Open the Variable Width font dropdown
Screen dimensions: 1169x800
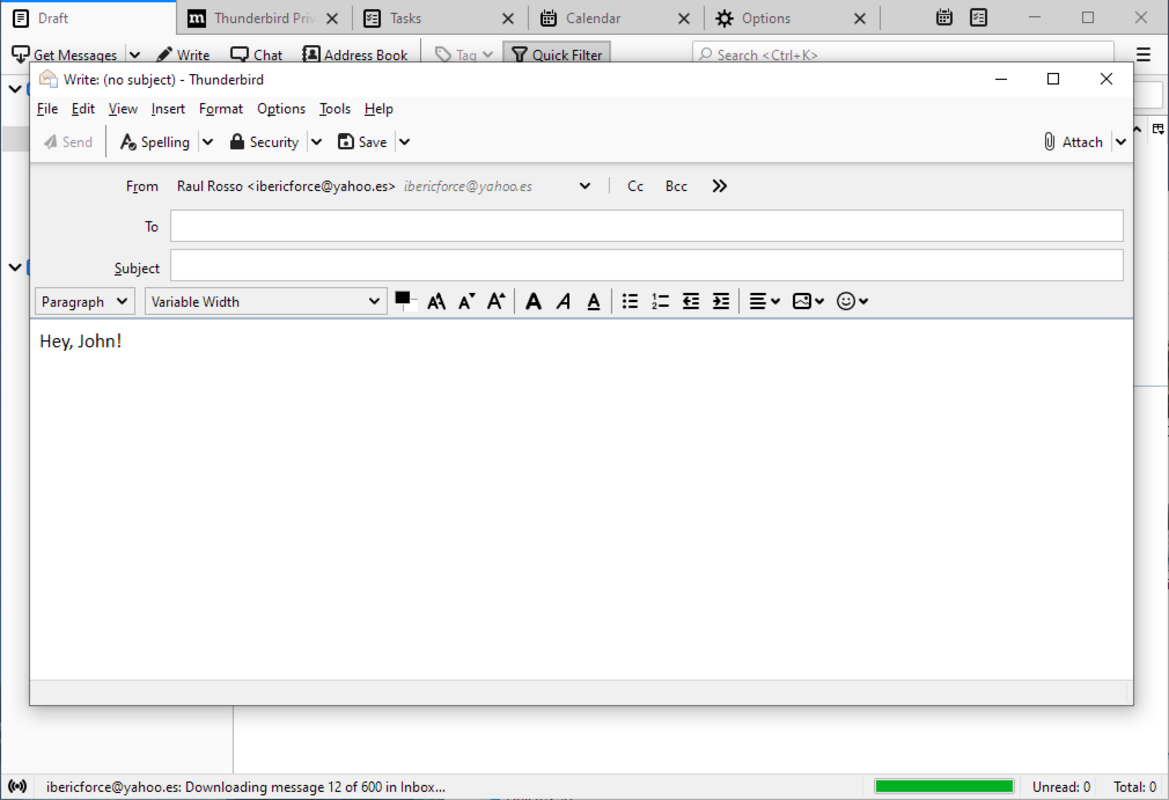pyautogui.click(x=265, y=302)
